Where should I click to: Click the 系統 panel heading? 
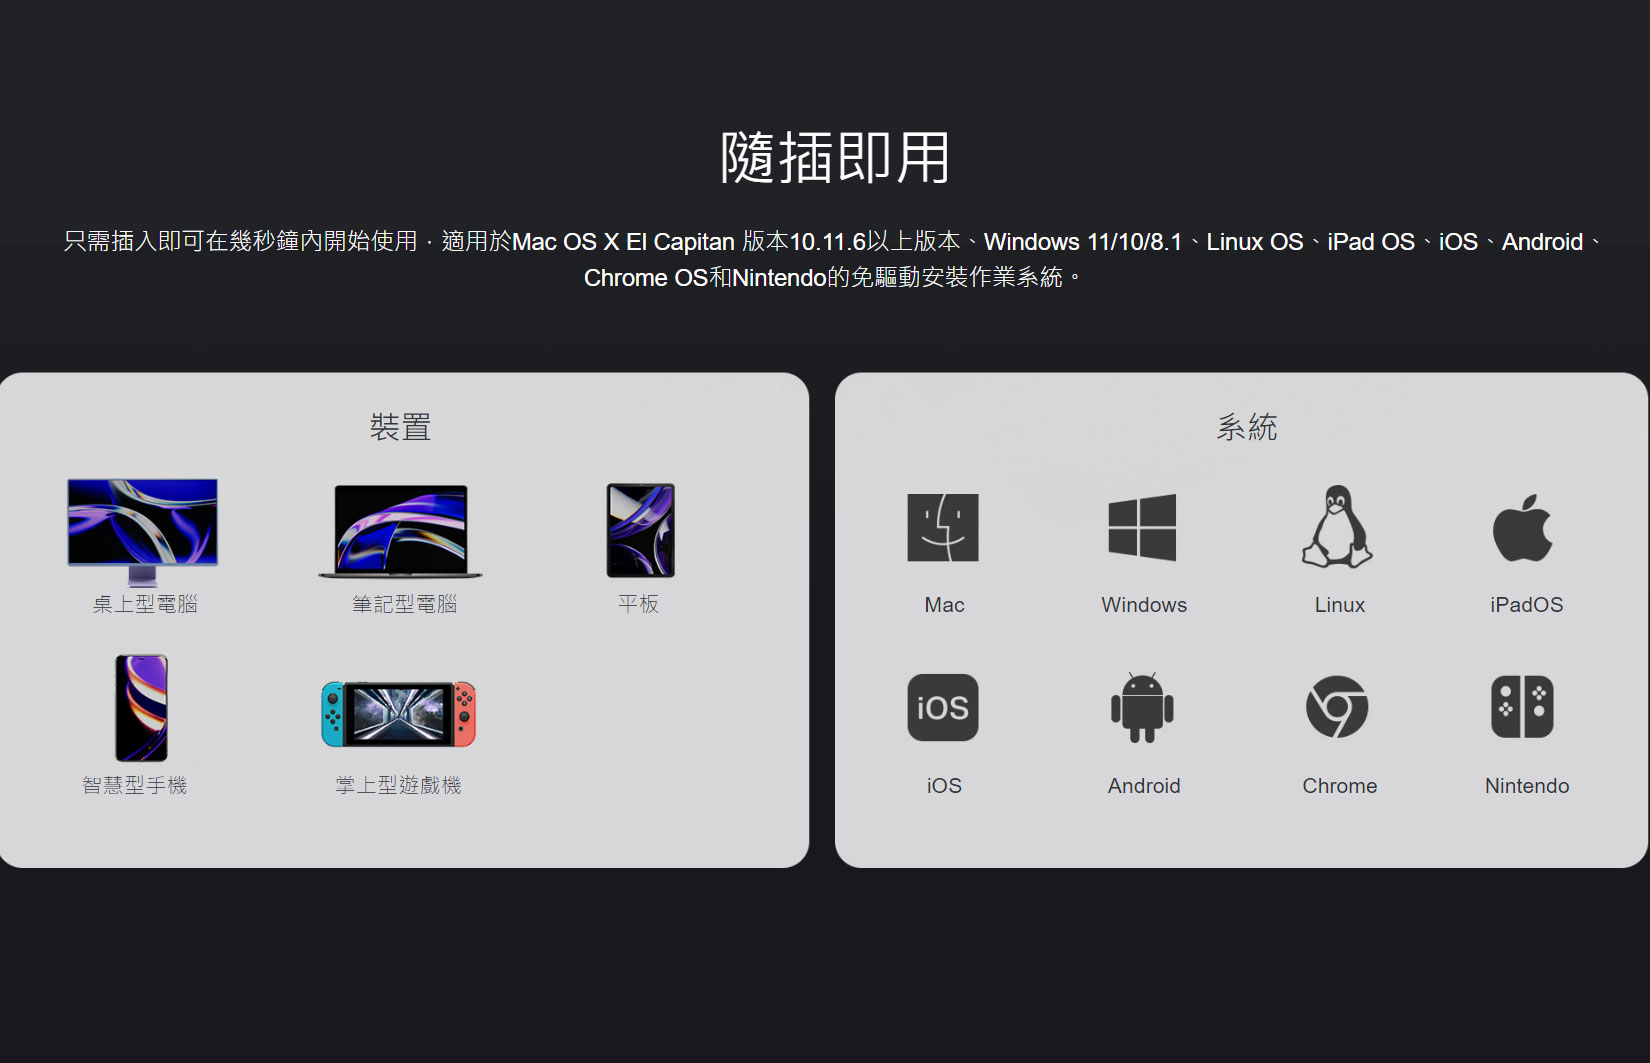pos(1246,427)
